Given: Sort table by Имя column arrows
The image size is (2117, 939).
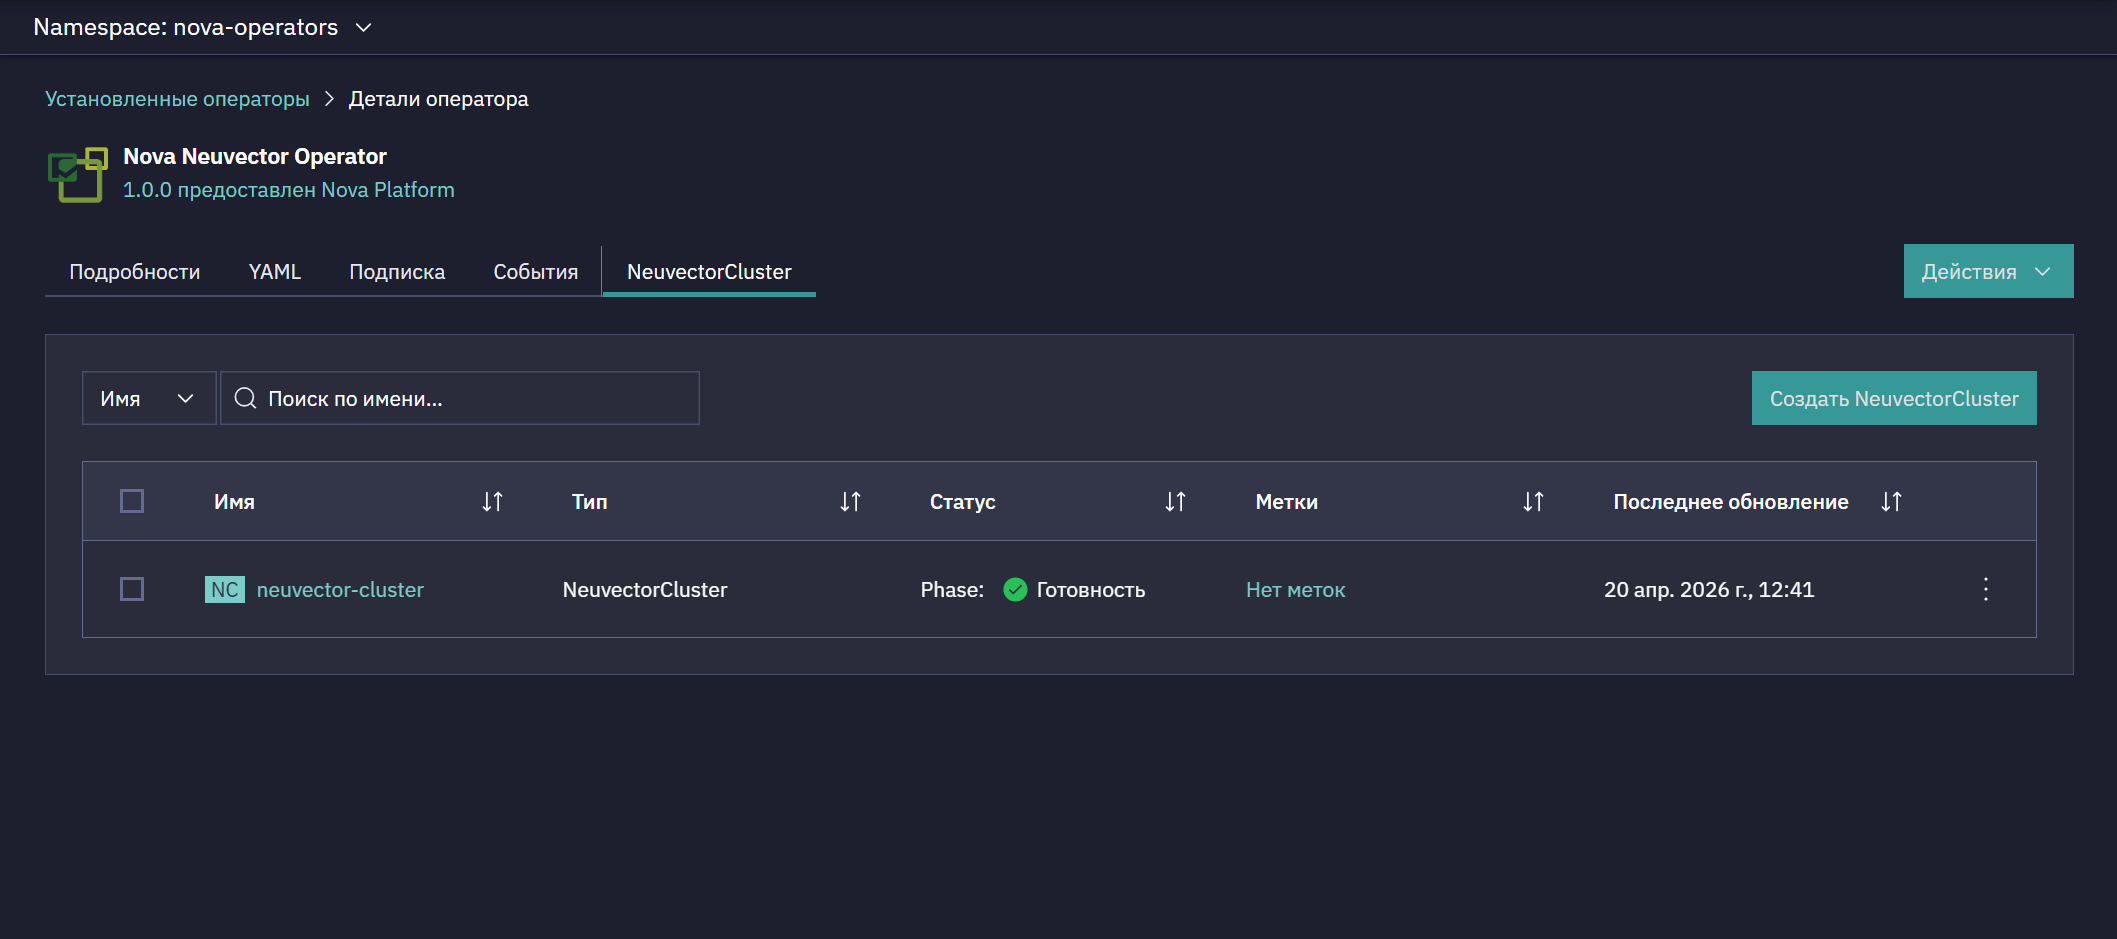Looking at the screenshot, I should click(492, 501).
